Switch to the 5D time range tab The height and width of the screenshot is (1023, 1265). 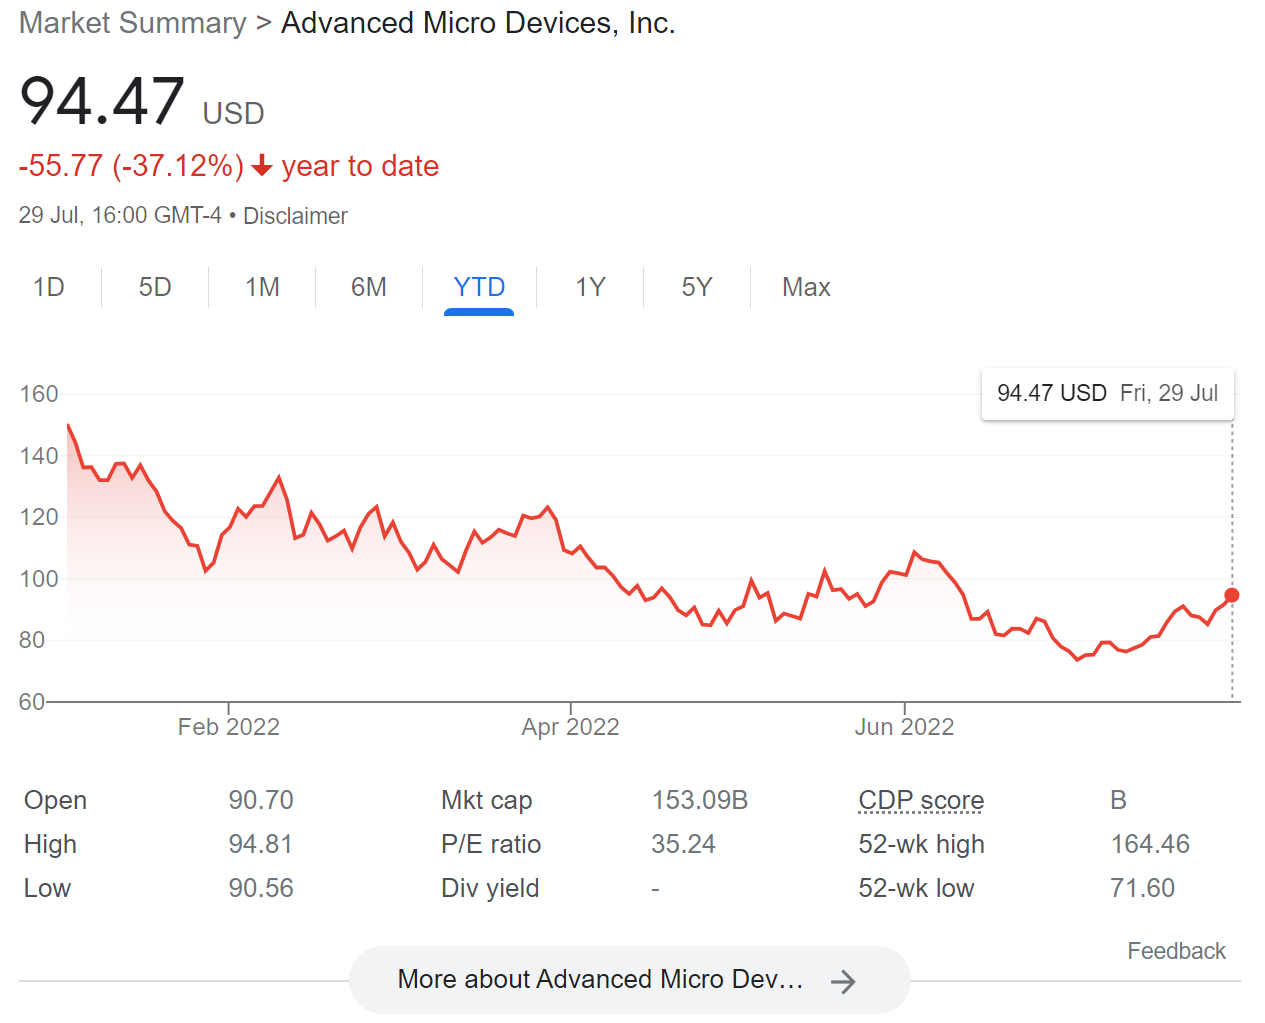155,288
